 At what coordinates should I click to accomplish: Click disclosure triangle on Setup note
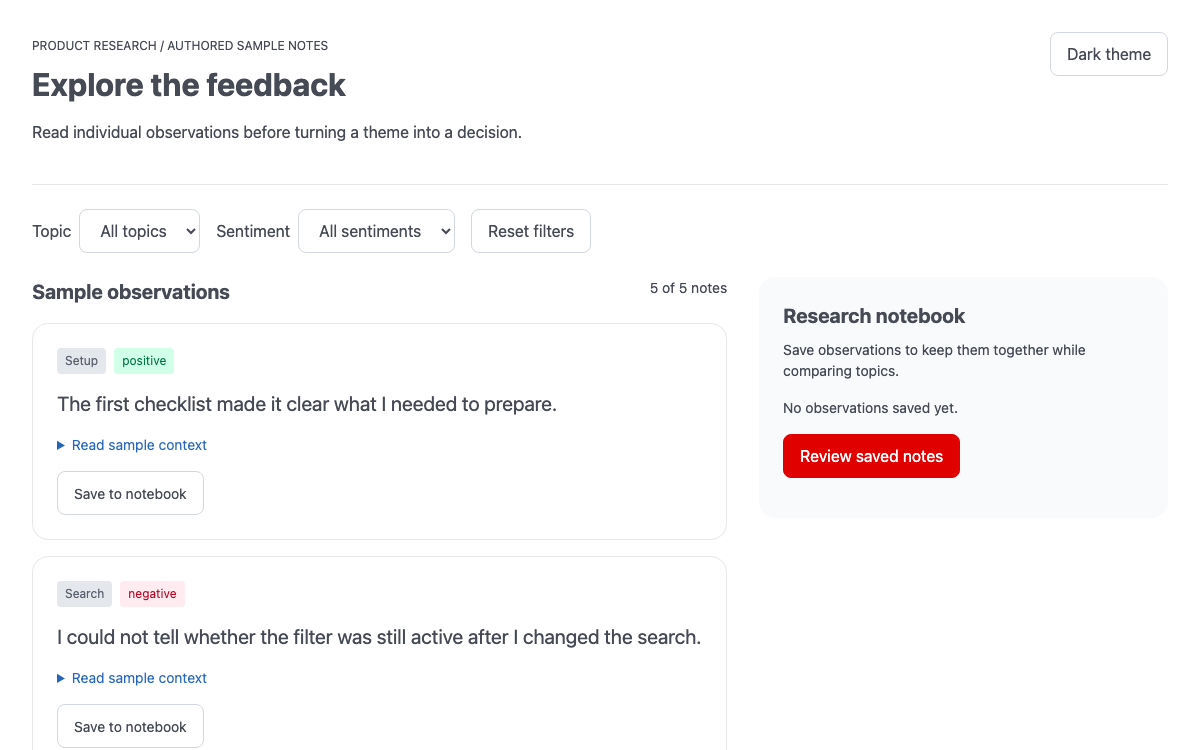coord(61,445)
